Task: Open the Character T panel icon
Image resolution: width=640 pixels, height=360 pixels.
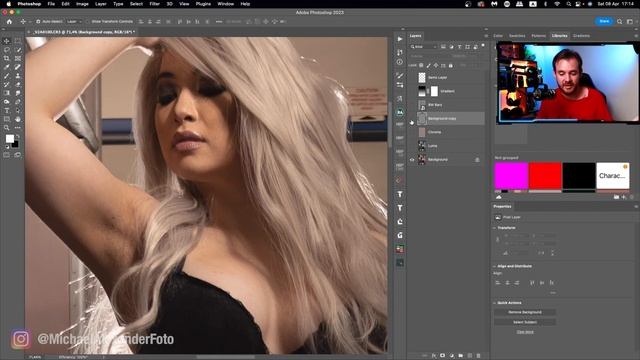Action: point(400,194)
